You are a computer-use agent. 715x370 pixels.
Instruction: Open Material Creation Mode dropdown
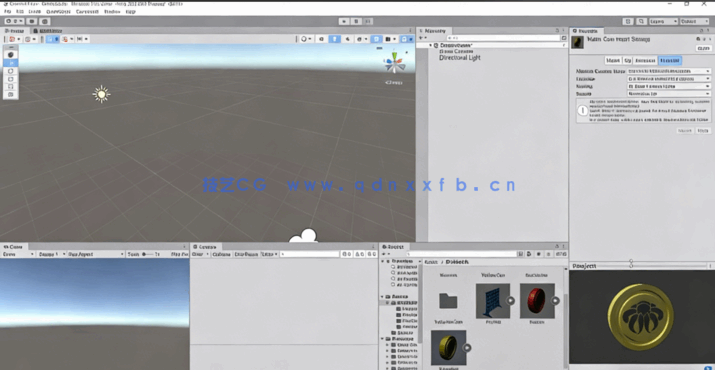click(x=669, y=71)
